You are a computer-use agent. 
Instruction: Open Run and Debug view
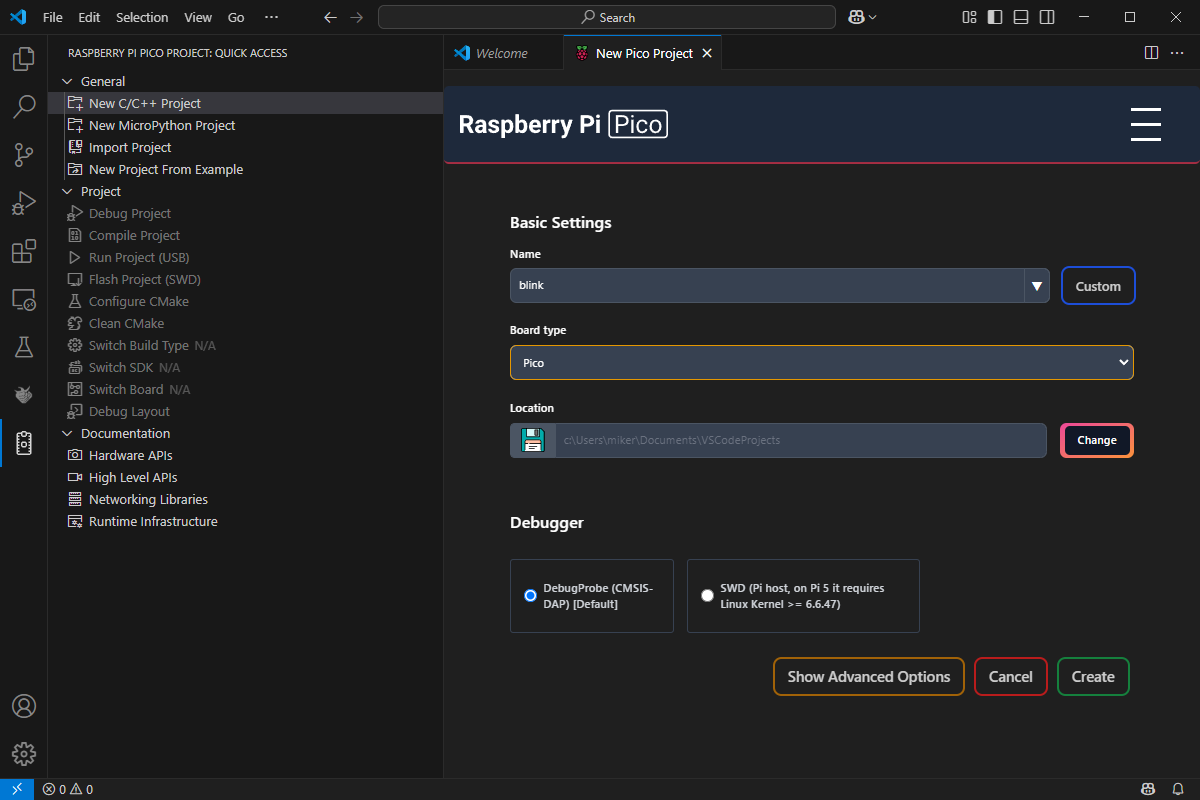(23, 203)
